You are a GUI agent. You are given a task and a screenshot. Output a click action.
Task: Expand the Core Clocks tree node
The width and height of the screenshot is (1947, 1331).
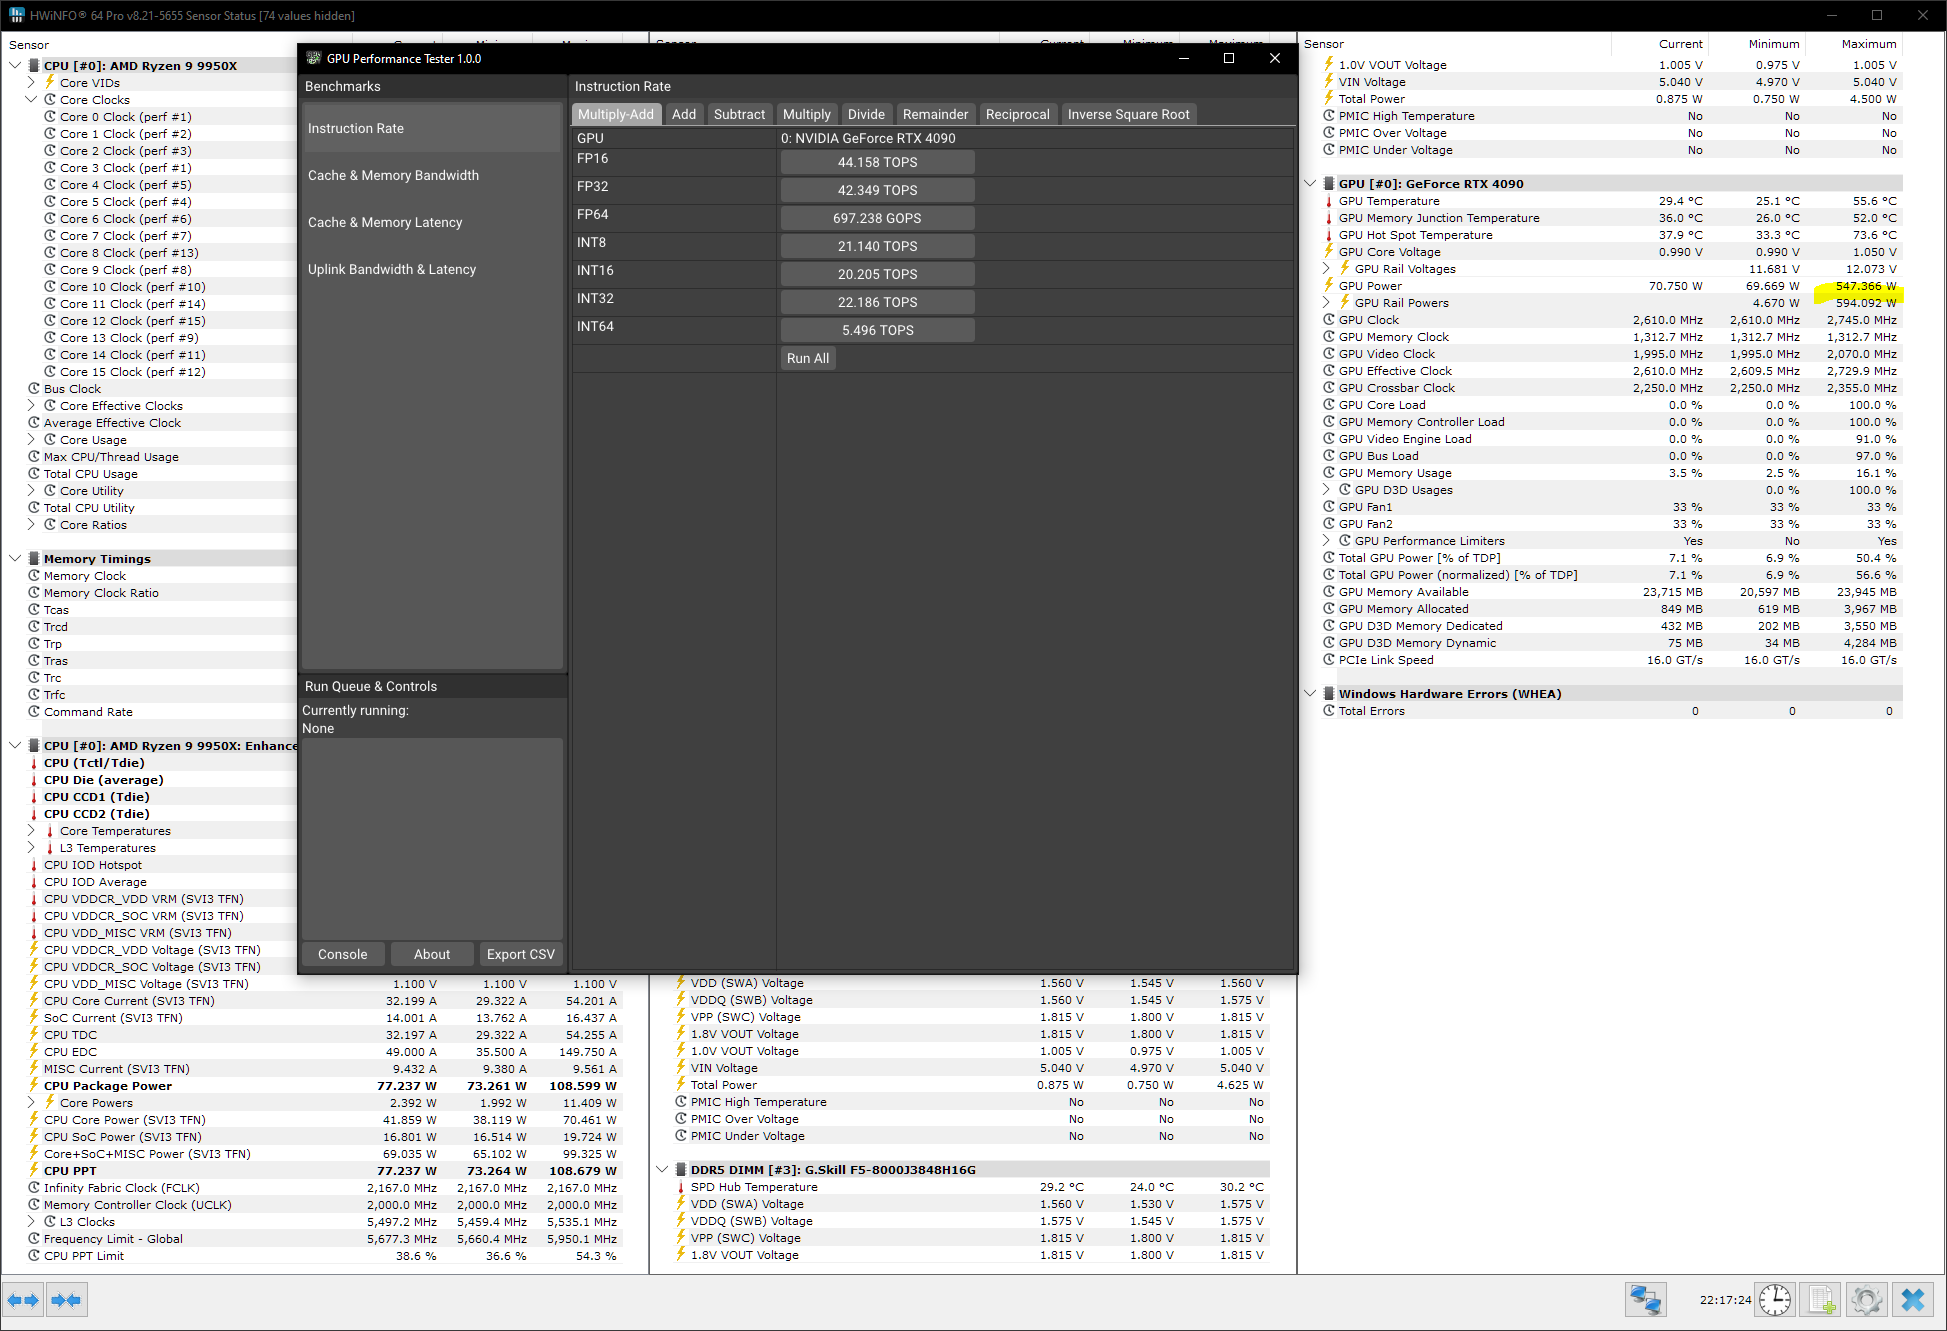pos(31,100)
